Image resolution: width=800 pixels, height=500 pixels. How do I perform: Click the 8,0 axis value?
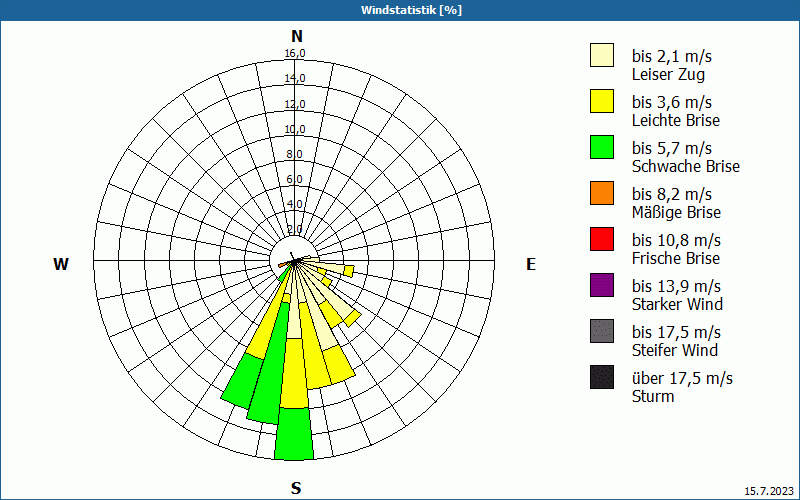(x=294, y=154)
